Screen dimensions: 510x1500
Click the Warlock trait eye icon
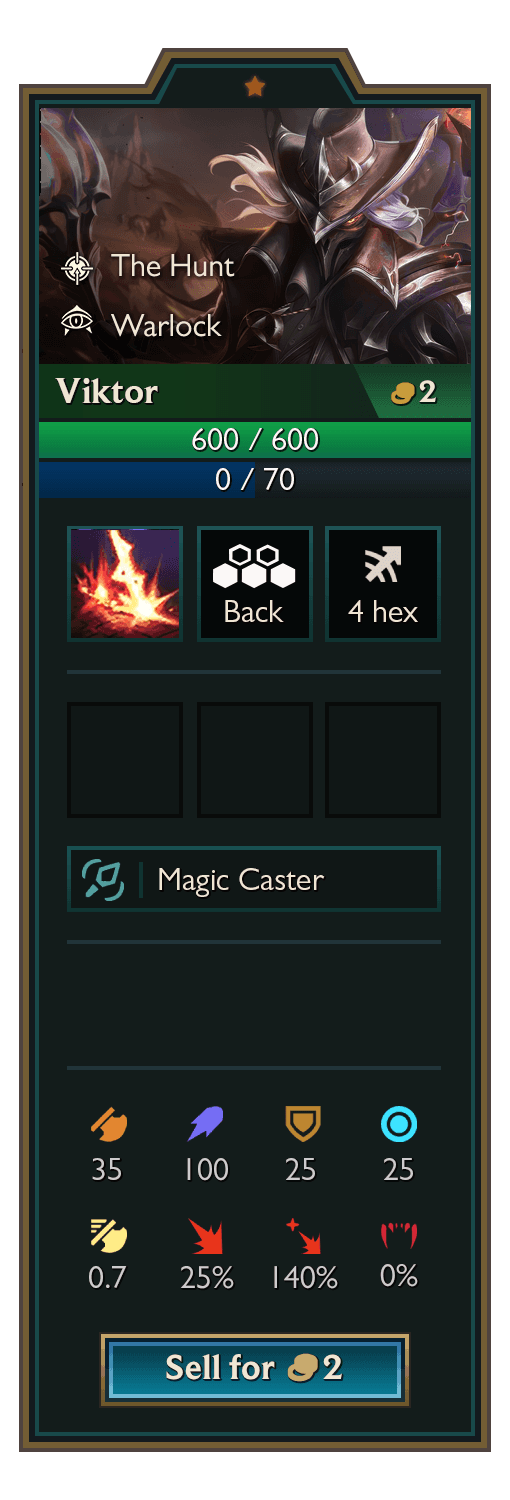(x=77, y=323)
